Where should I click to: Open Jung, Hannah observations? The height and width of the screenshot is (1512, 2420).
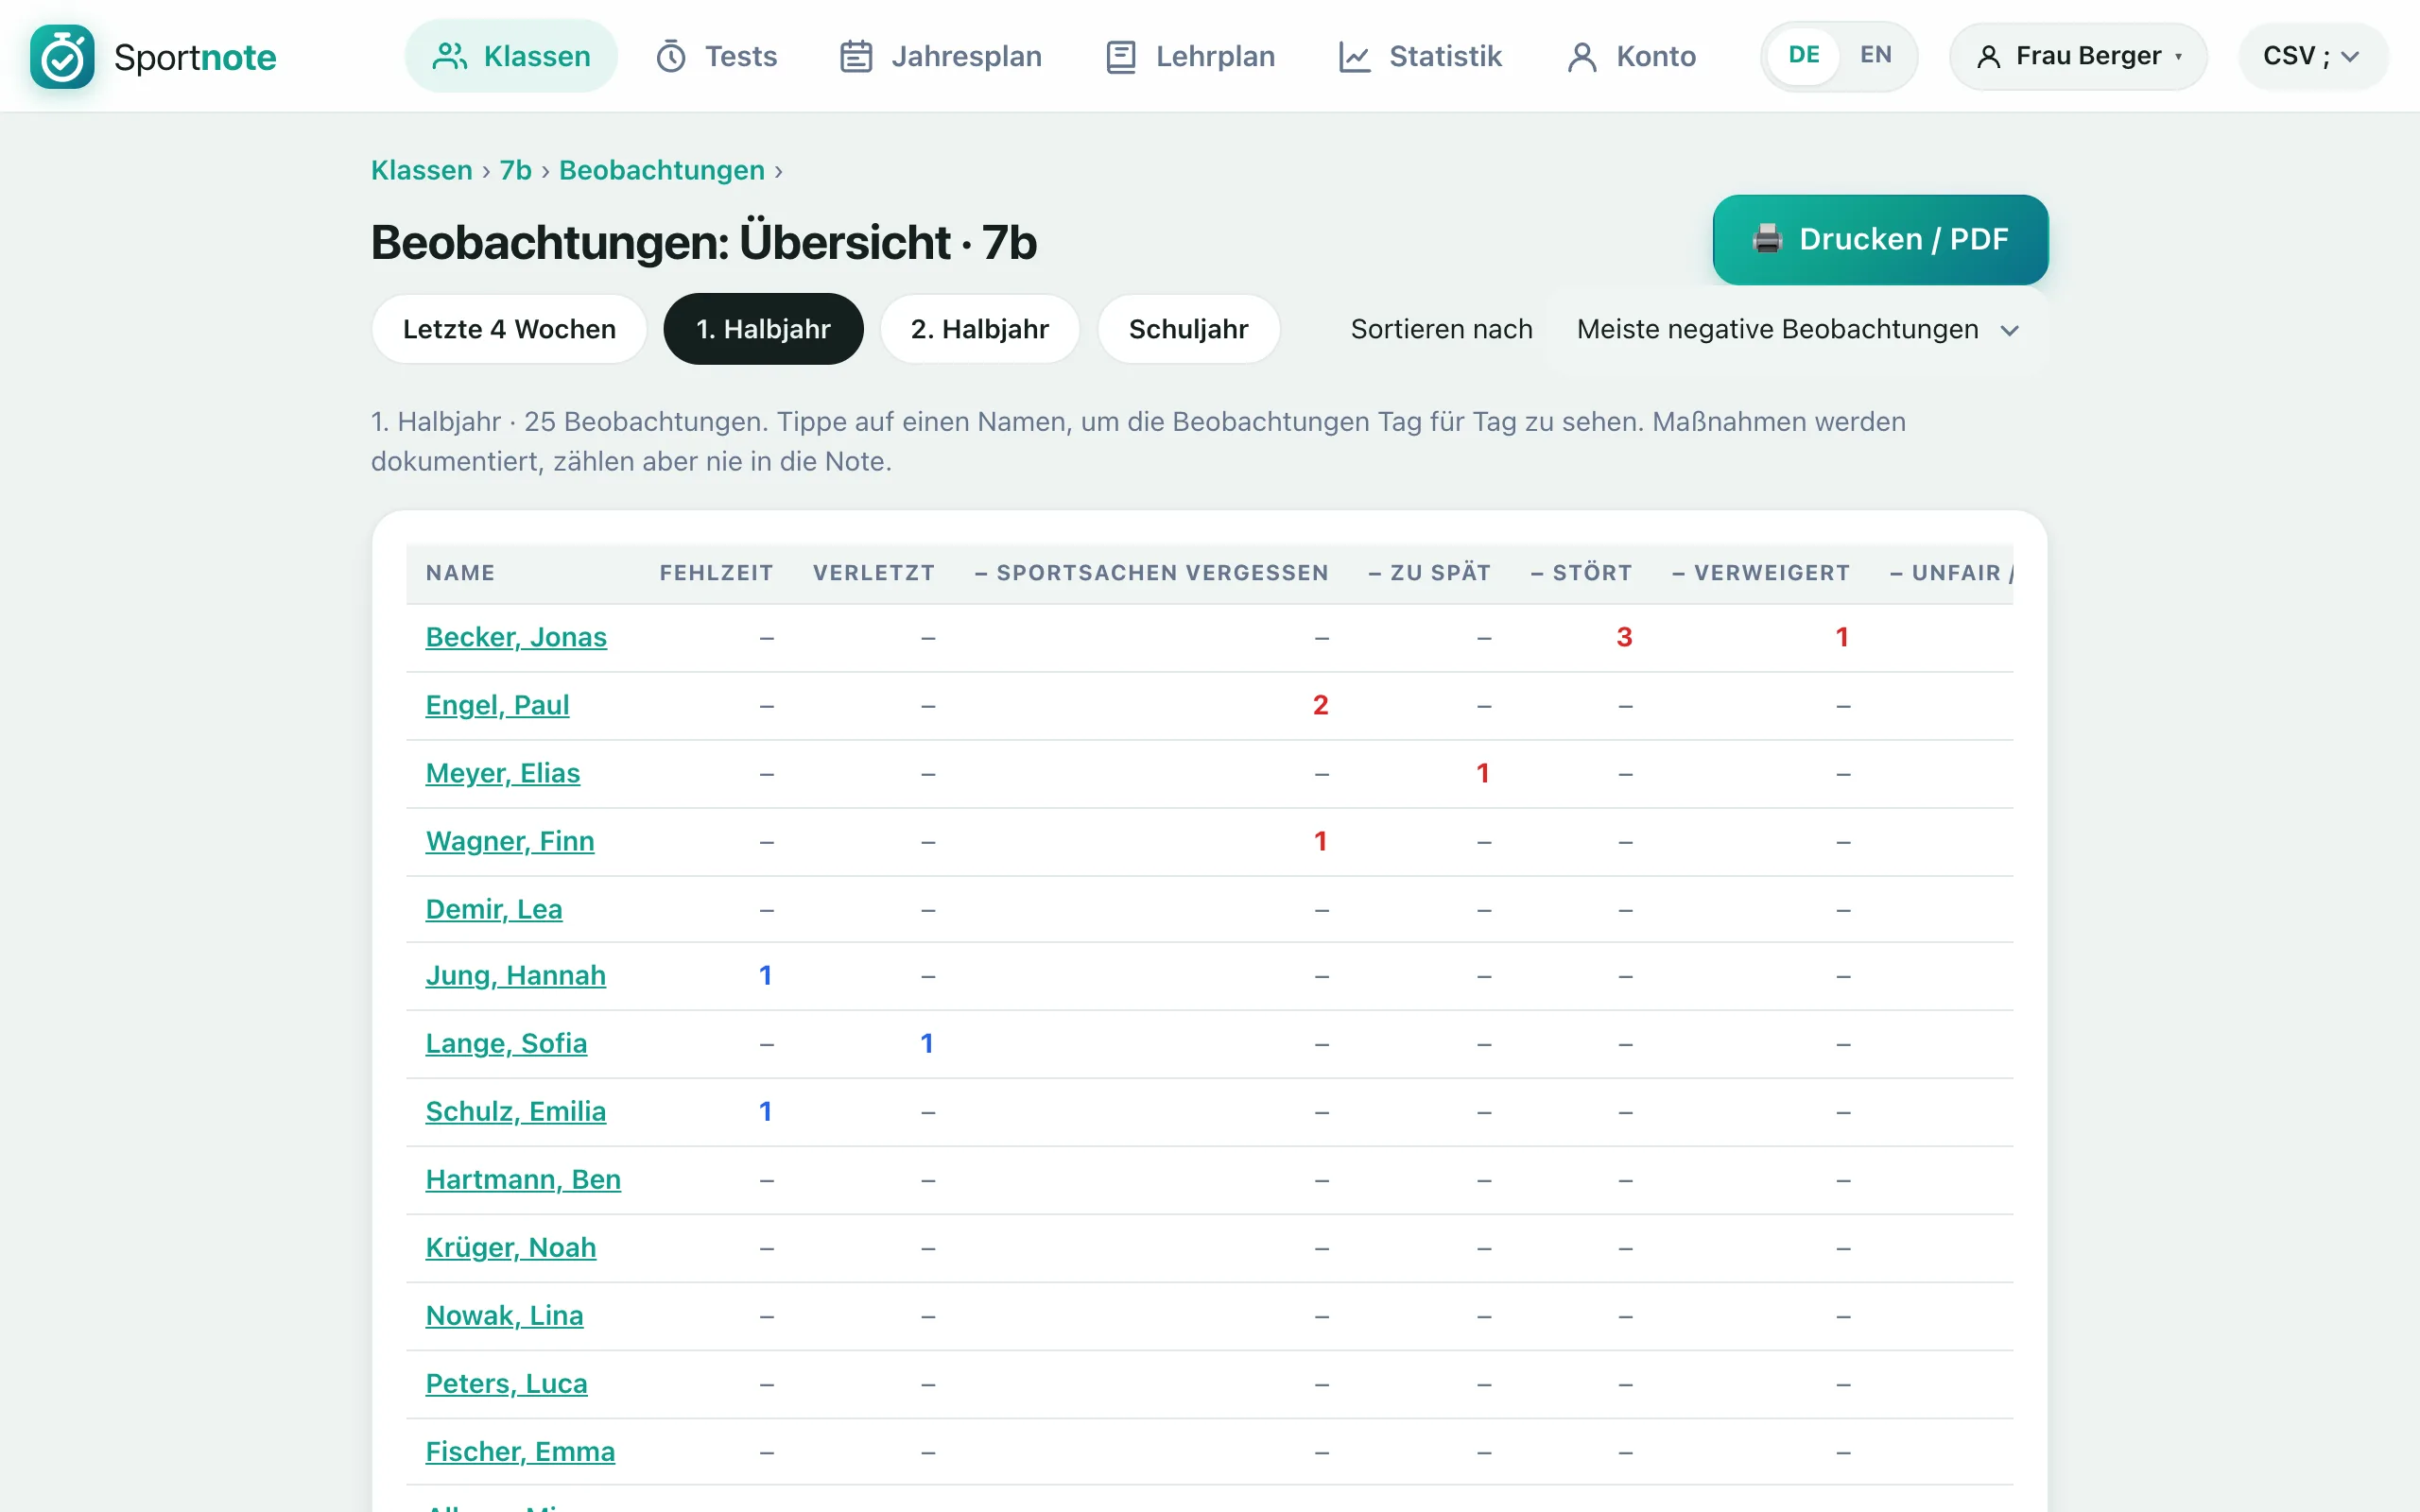(x=516, y=975)
